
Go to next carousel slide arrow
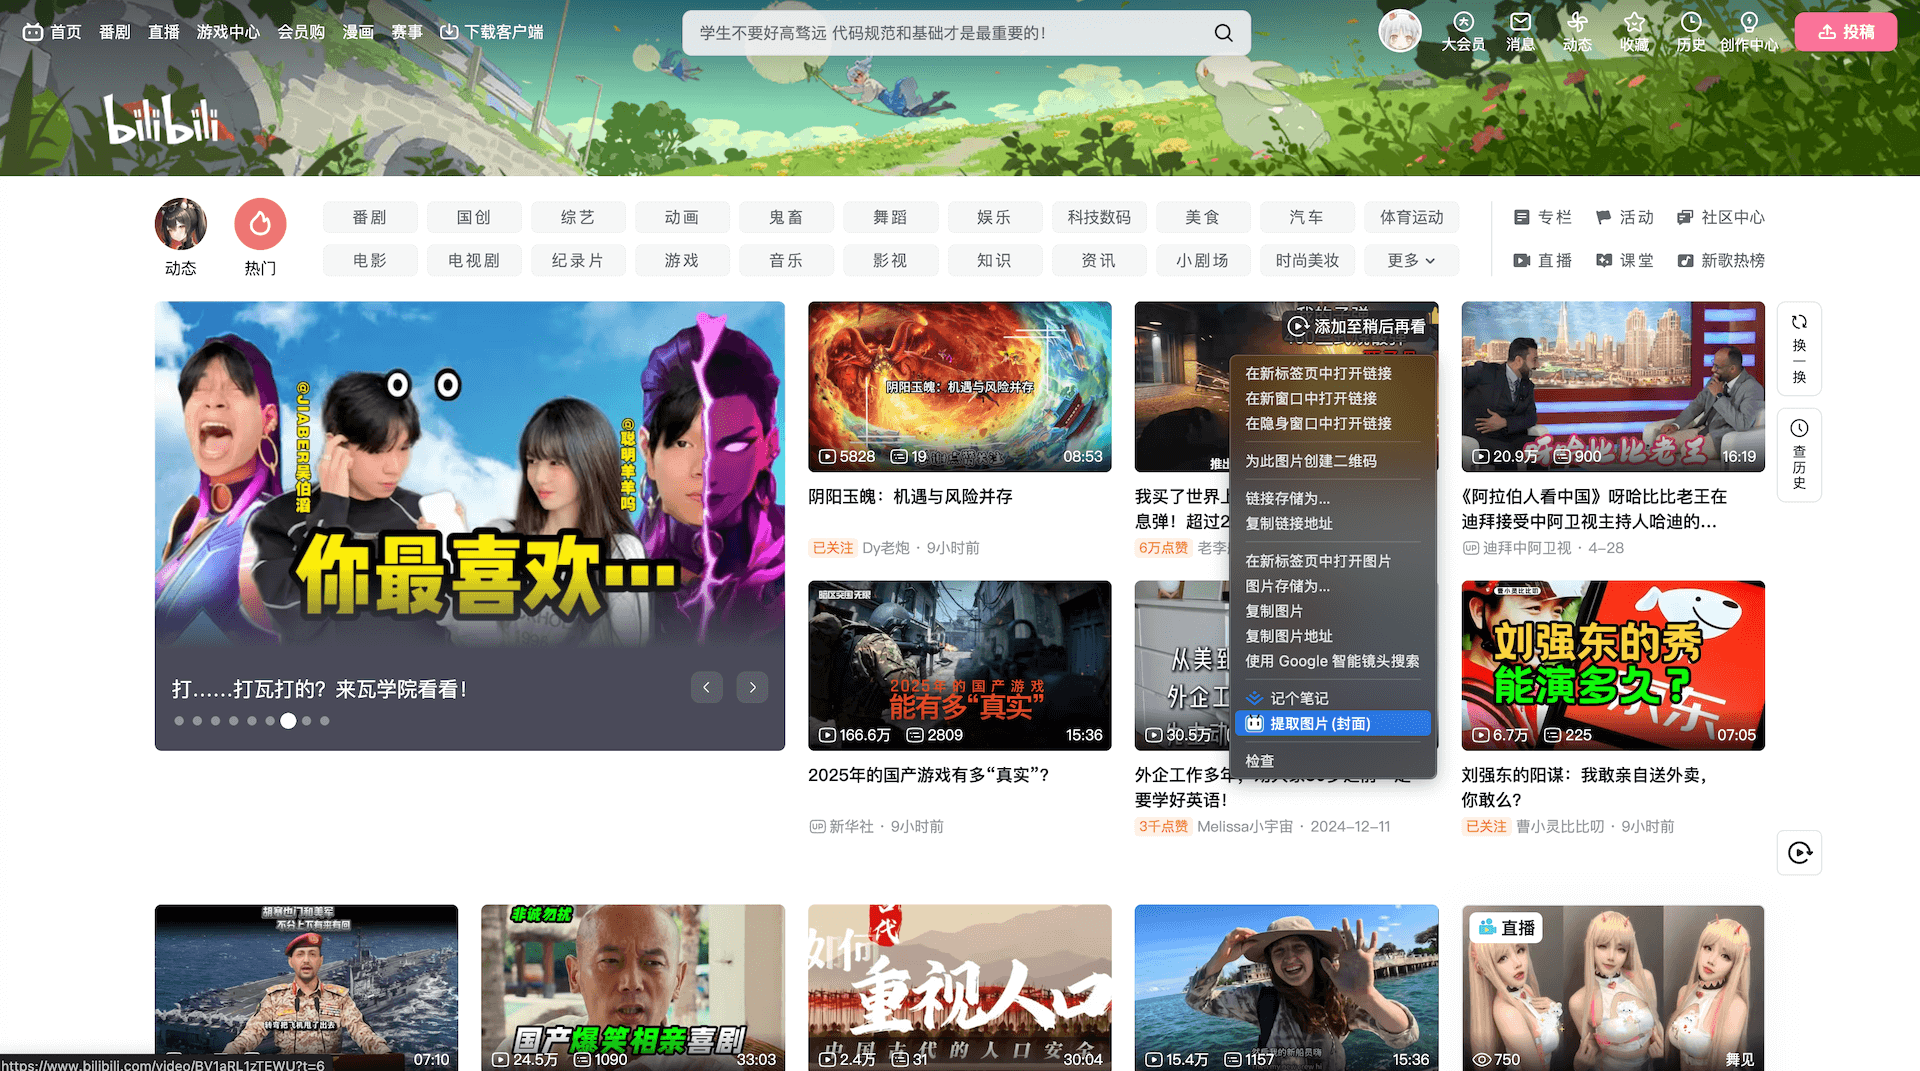click(753, 687)
